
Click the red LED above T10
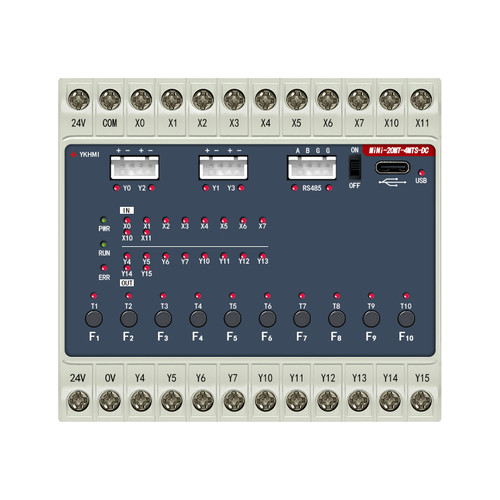[406, 295]
